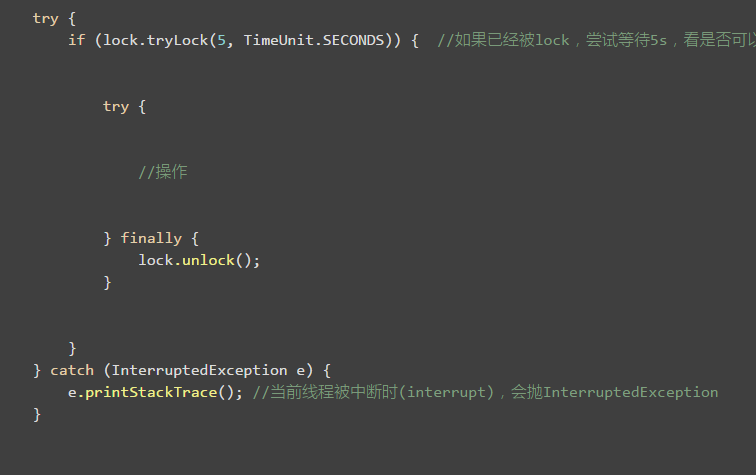The image size is (756, 475).
Task: Click the printStackTrace method call
Action: tap(151, 393)
